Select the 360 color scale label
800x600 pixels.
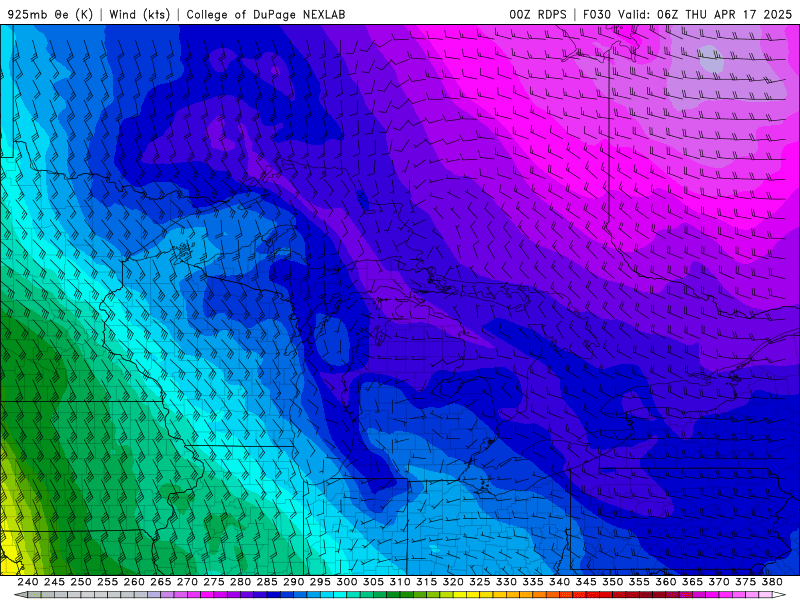(x=666, y=582)
